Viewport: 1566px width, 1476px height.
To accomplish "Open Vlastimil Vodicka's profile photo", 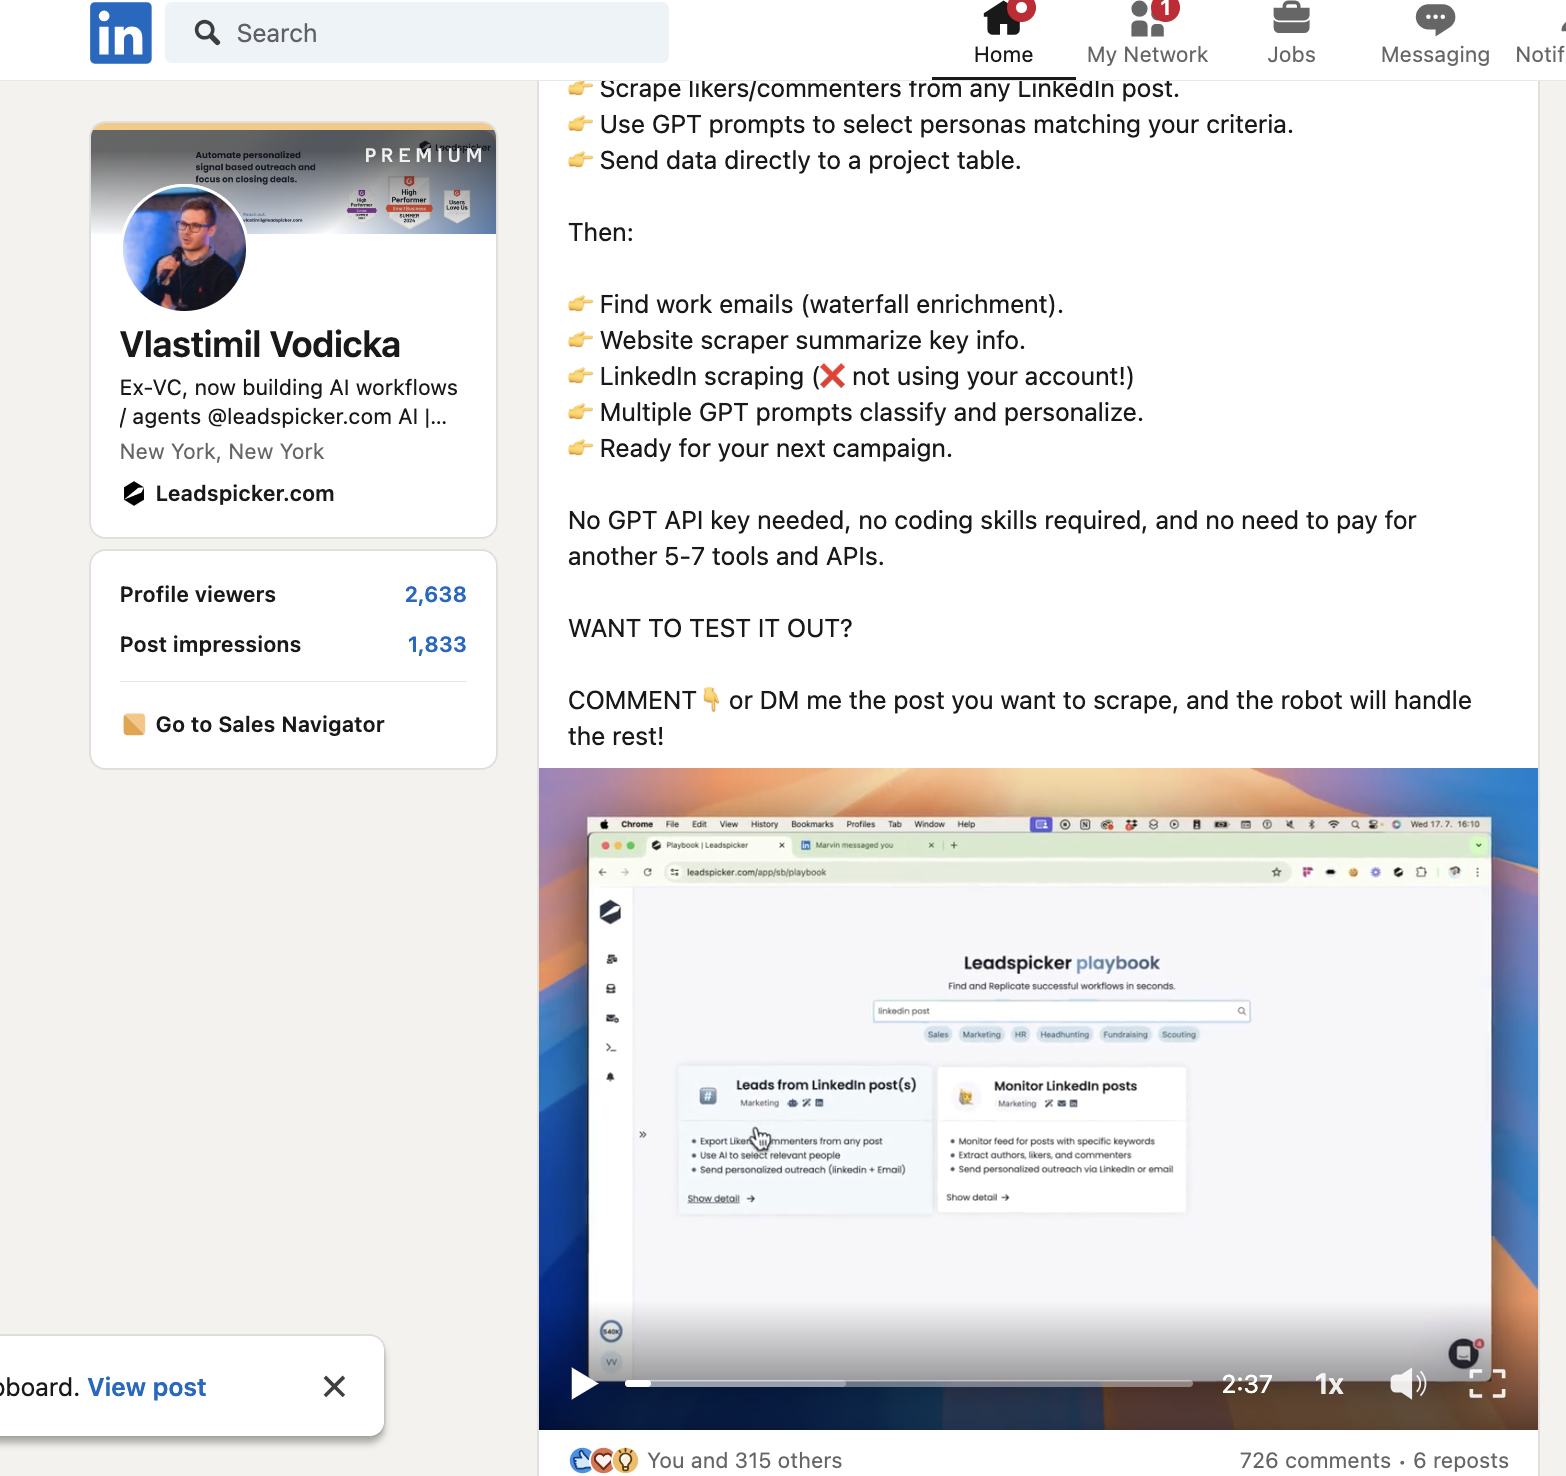I will (x=184, y=248).
